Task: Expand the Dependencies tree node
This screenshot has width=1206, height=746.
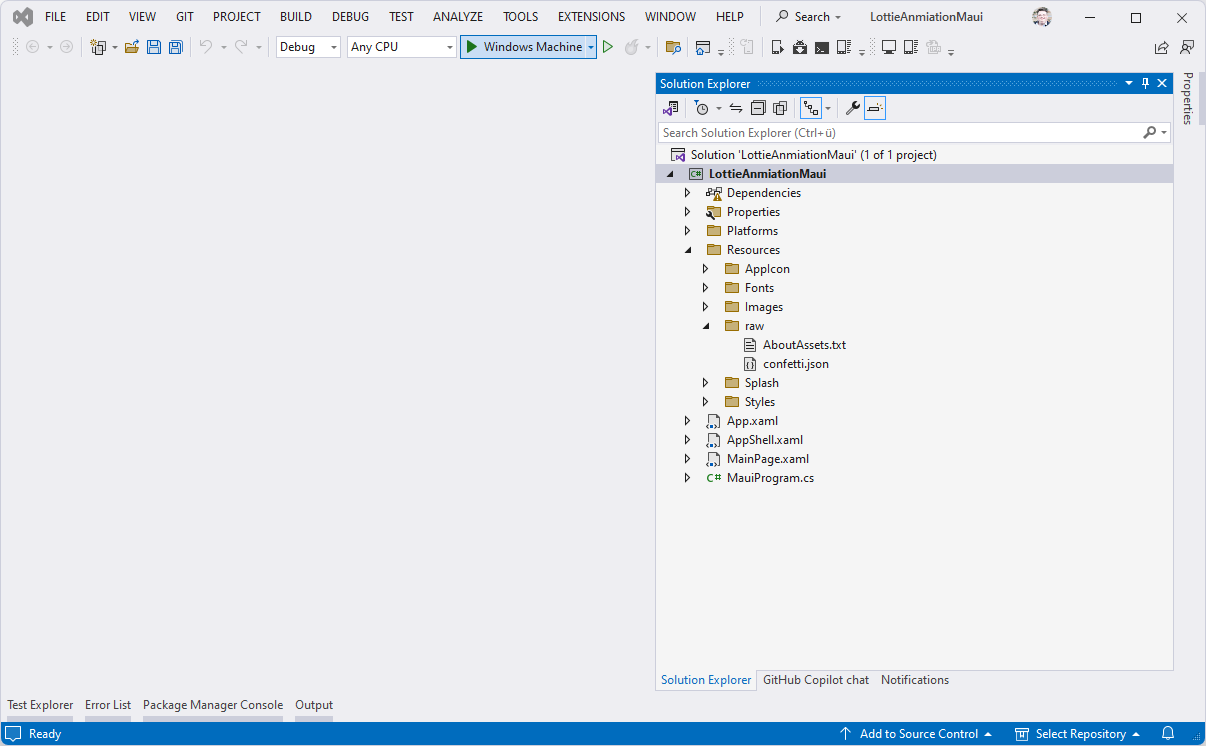Action: tap(687, 193)
